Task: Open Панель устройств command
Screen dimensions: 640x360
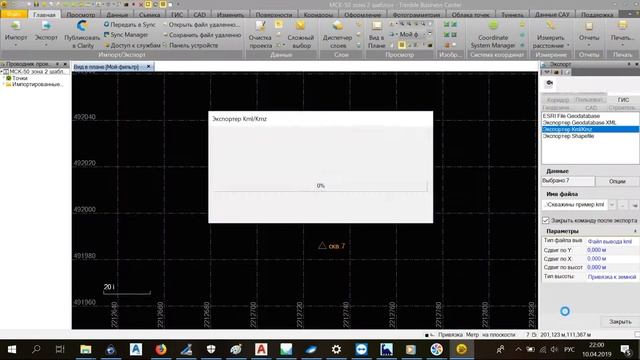Action: pyautogui.click(x=191, y=45)
